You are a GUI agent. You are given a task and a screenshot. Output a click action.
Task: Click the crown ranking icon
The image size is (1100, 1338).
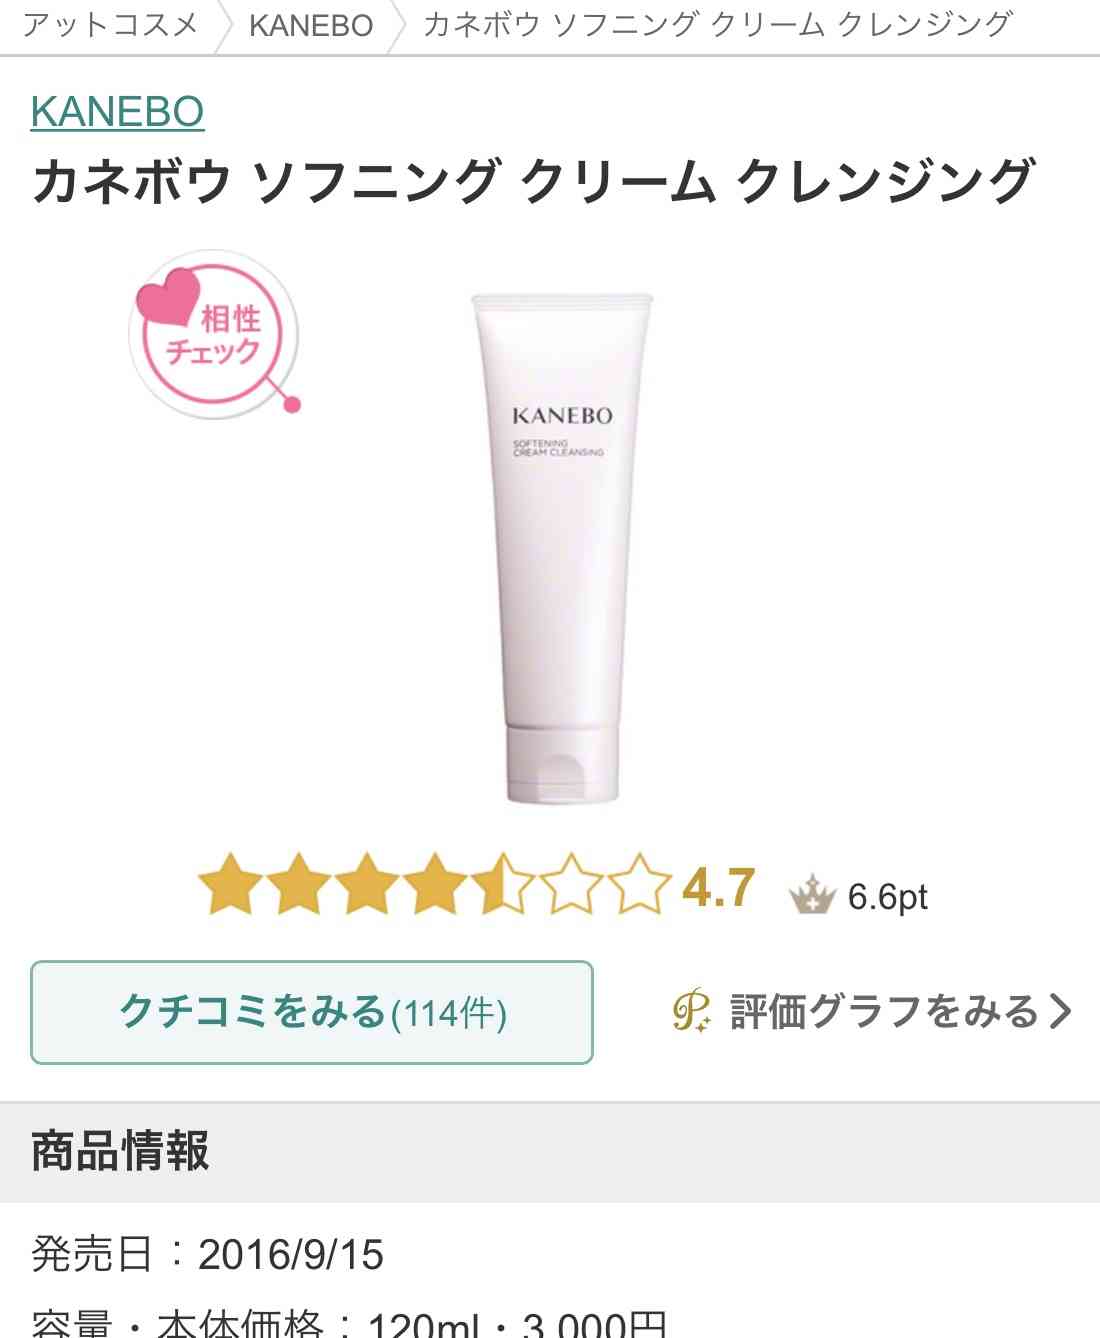pyautogui.click(x=812, y=894)
